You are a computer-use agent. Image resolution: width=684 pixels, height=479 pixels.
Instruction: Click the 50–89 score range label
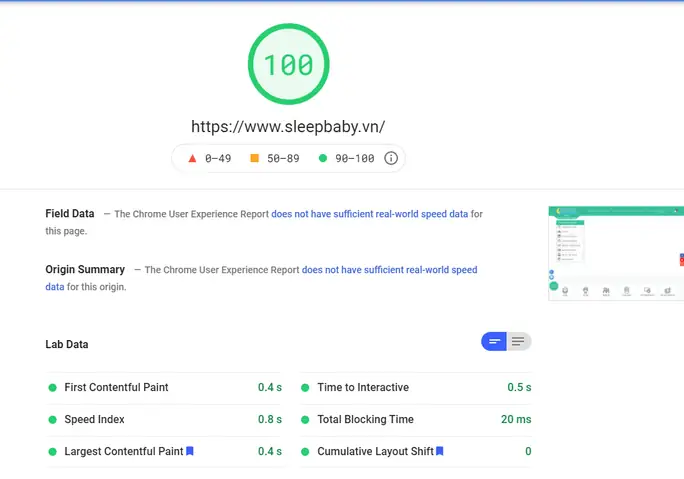coord(283,158)
